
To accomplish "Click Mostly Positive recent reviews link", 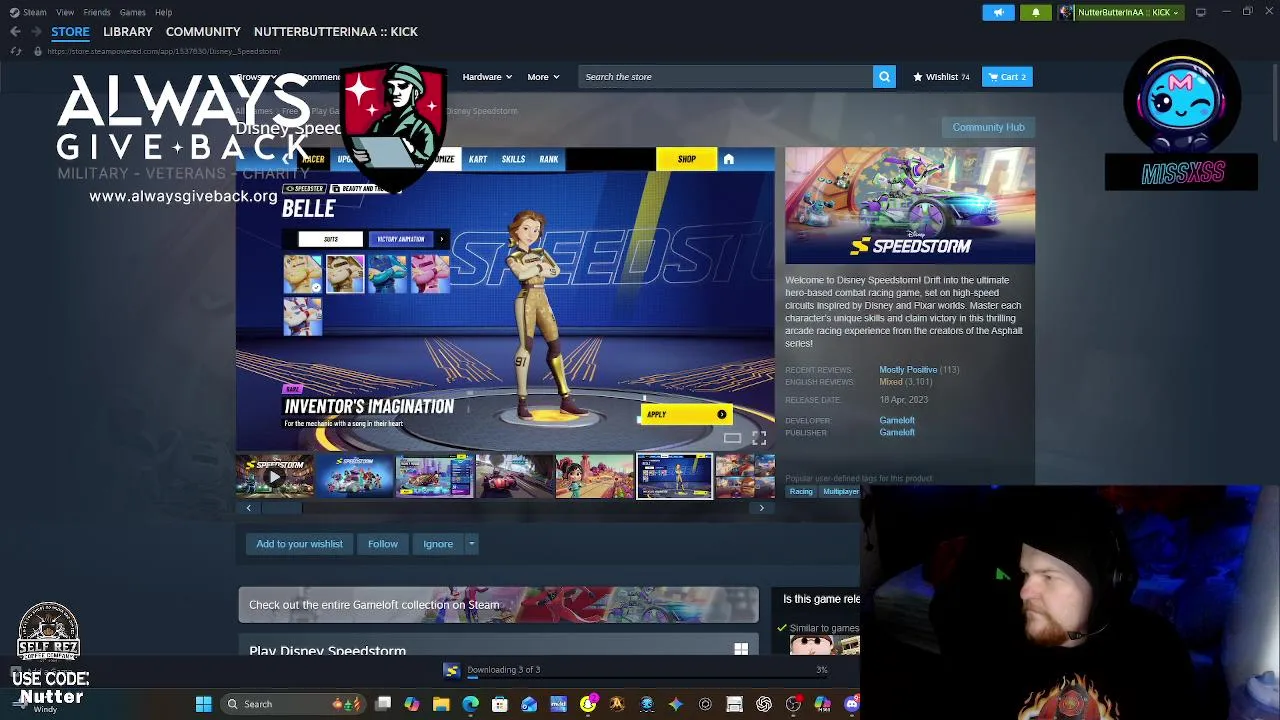I will (908, 370).
